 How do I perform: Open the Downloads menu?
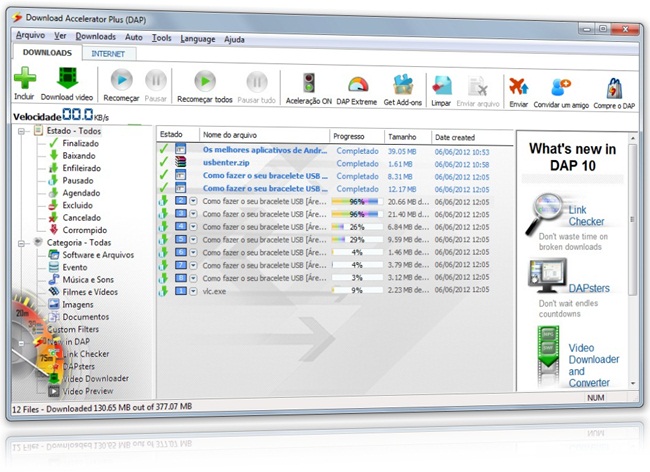coord(95,36)
